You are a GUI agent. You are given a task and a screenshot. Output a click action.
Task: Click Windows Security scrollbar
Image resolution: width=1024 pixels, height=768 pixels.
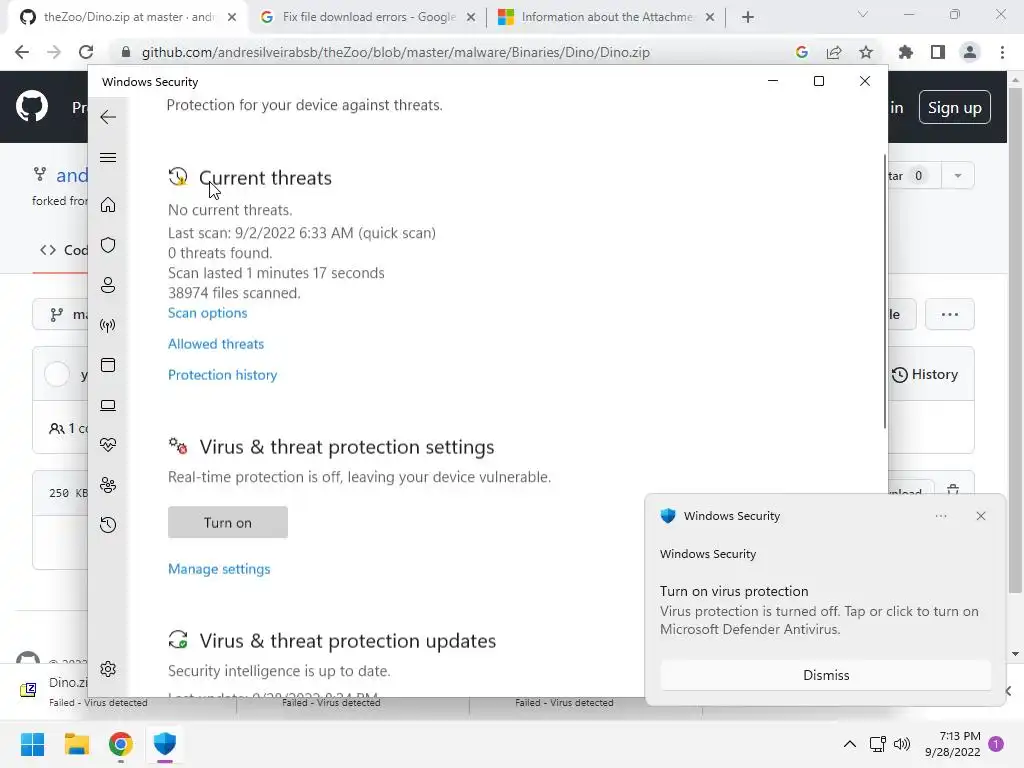point(885,291)
